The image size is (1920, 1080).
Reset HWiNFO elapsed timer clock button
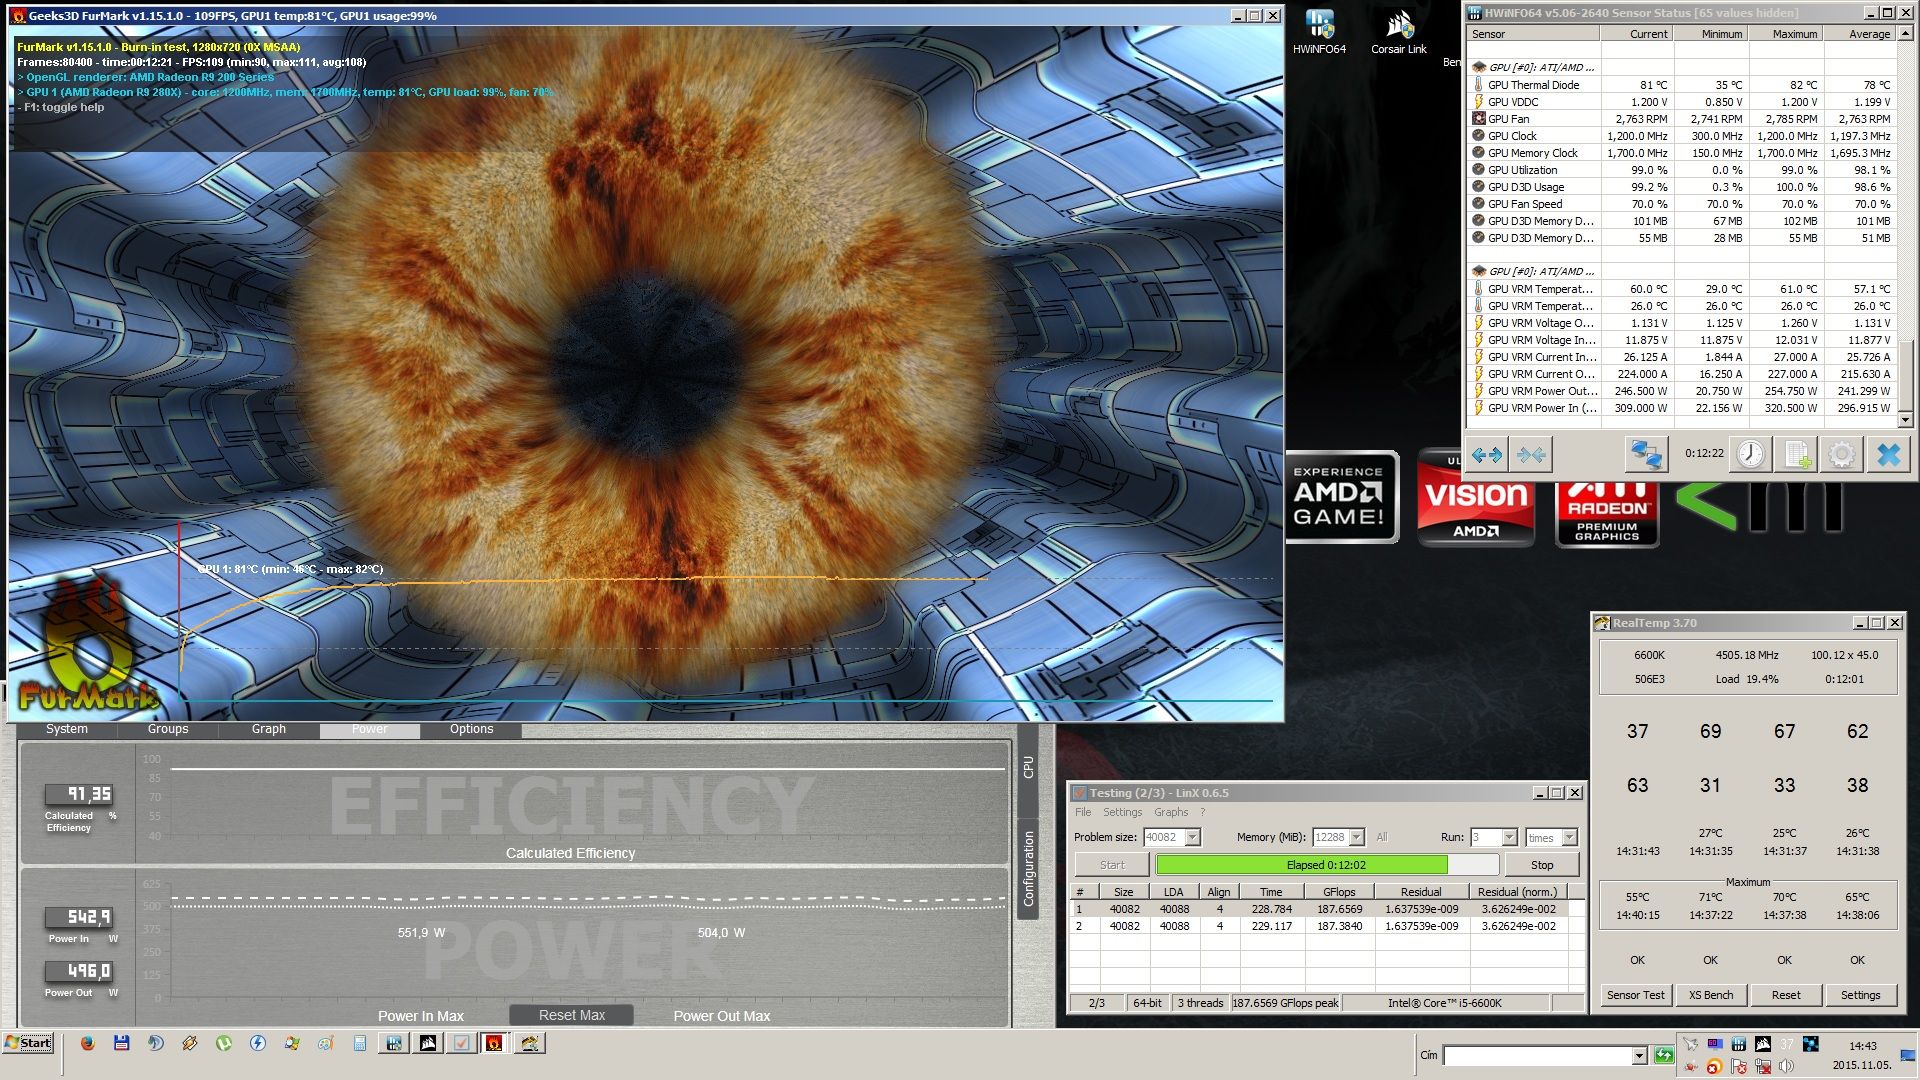pos(1751,455)
